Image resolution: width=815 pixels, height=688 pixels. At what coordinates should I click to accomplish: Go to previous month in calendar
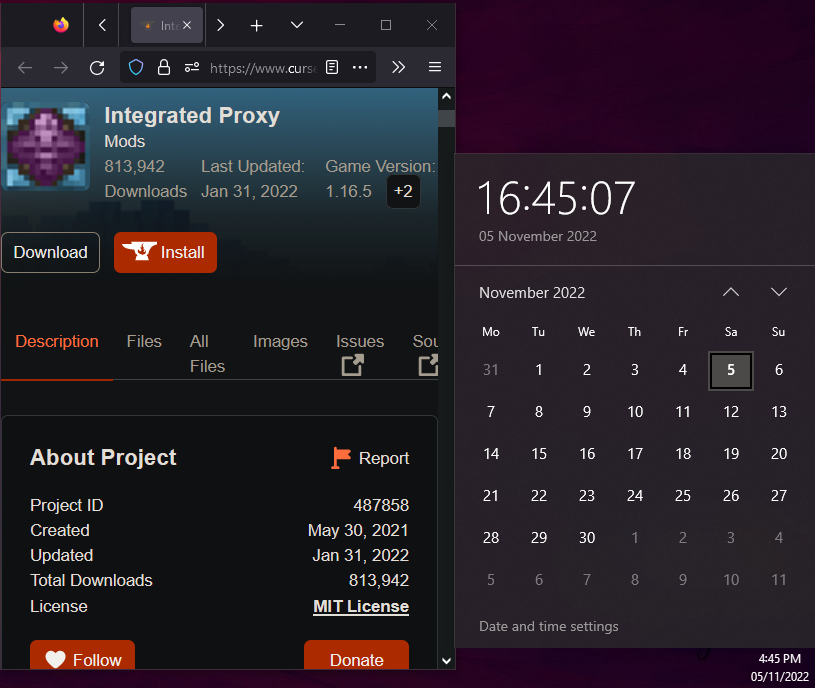(731, 292)
